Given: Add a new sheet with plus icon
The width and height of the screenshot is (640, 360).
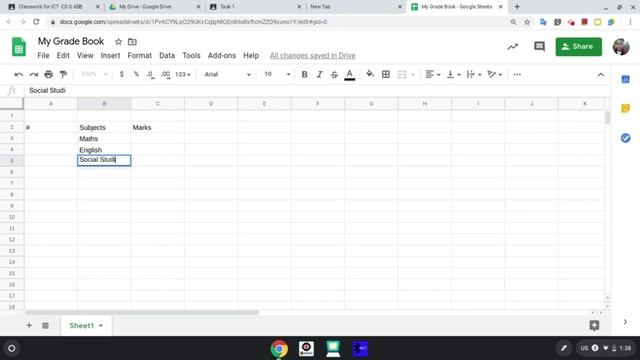Looking at the screenshot, I should [29, 325].
